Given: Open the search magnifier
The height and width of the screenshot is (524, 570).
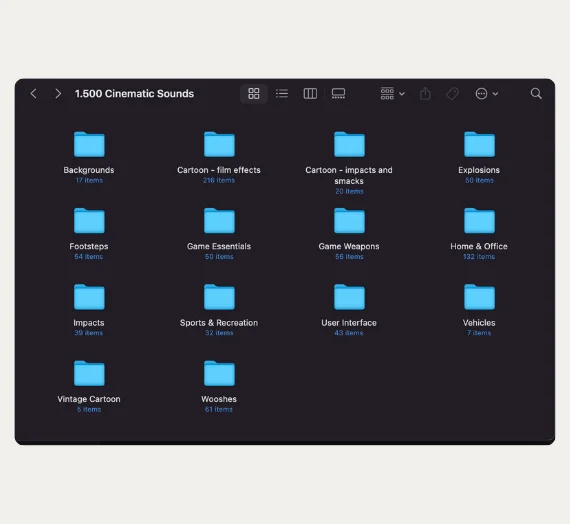Looking at the screenshot, I should click(536, 94).
